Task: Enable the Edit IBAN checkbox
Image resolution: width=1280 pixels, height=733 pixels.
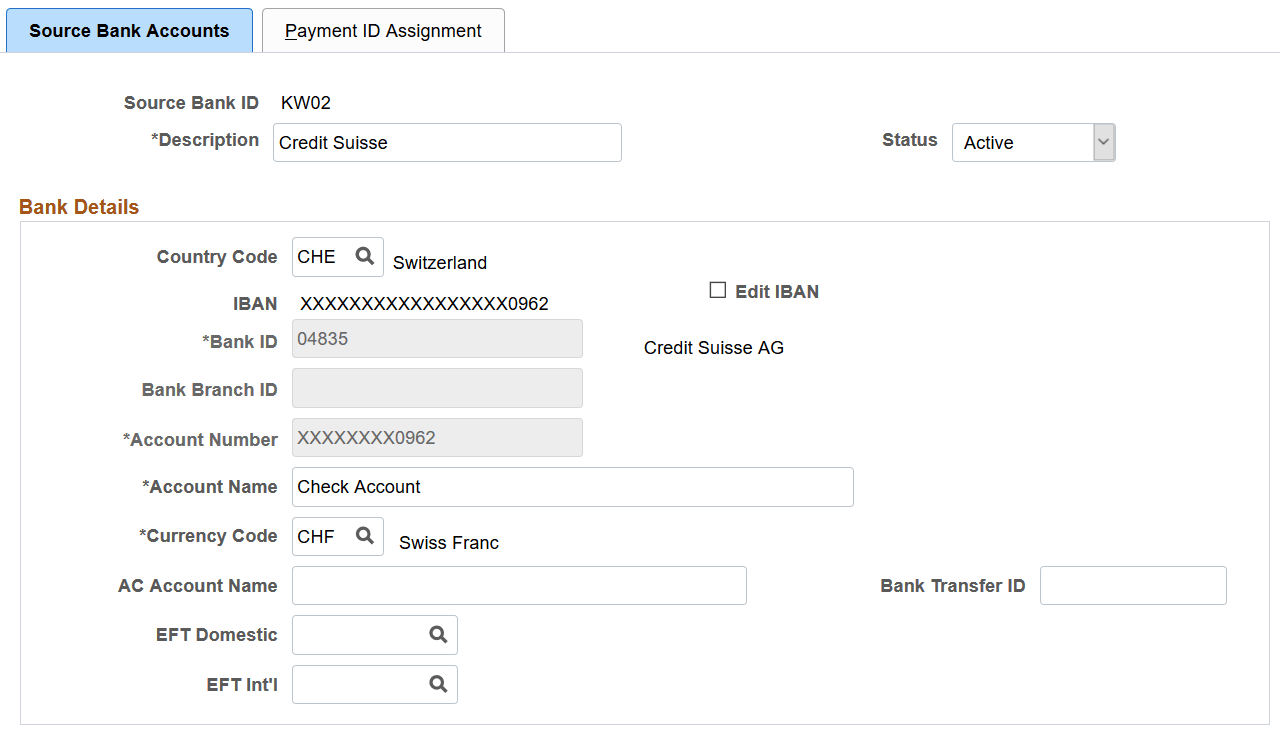Action: (717, 290)
